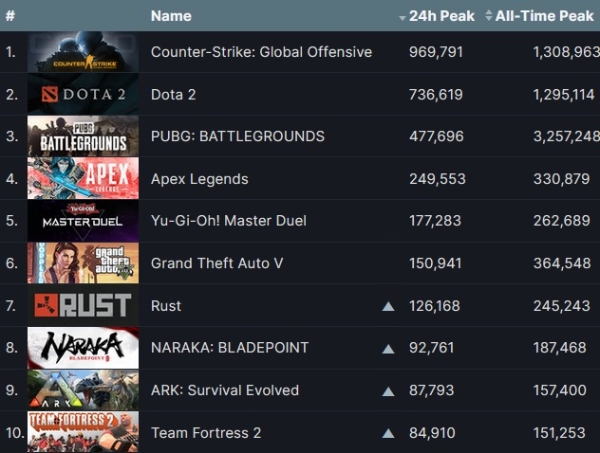Select the Apex Legends game banner
This screenshot has width=600, height=453.
[x=83, y=179]
